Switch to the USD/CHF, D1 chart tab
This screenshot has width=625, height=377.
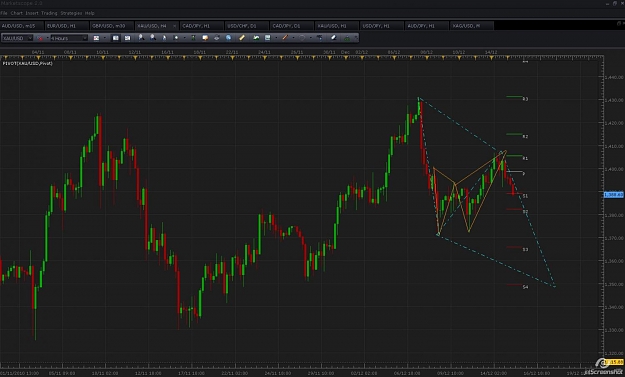click(246, 26)
